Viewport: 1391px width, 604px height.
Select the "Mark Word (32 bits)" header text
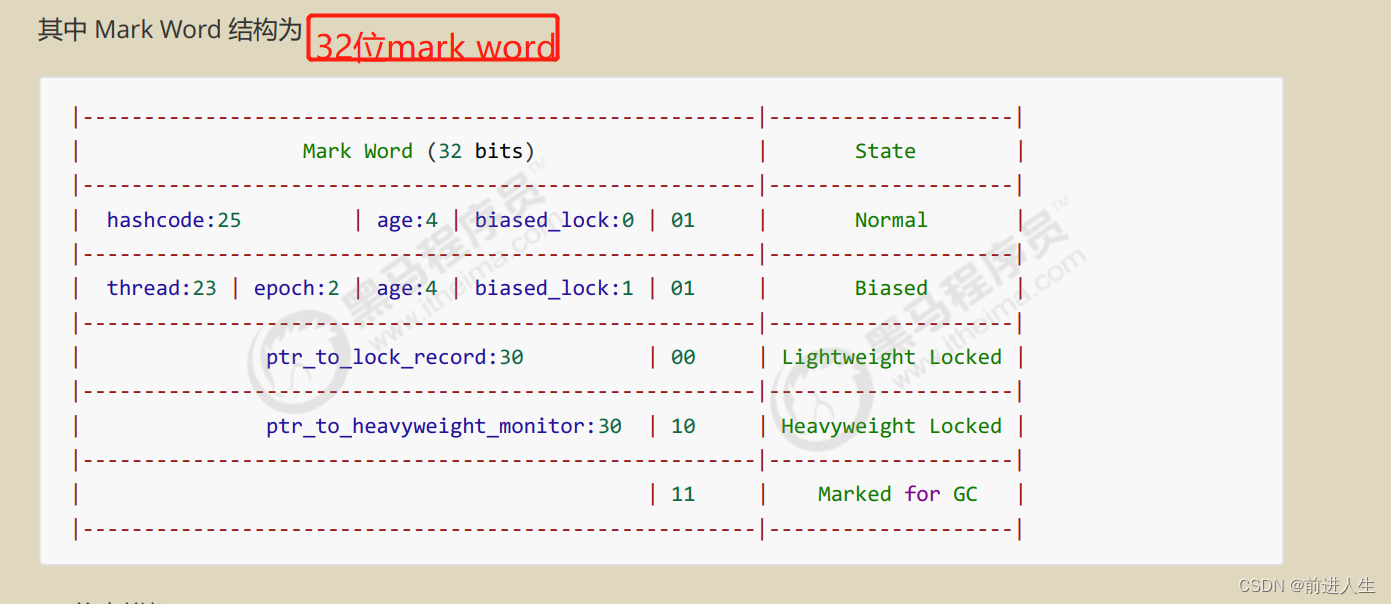(x=418, y=152)
